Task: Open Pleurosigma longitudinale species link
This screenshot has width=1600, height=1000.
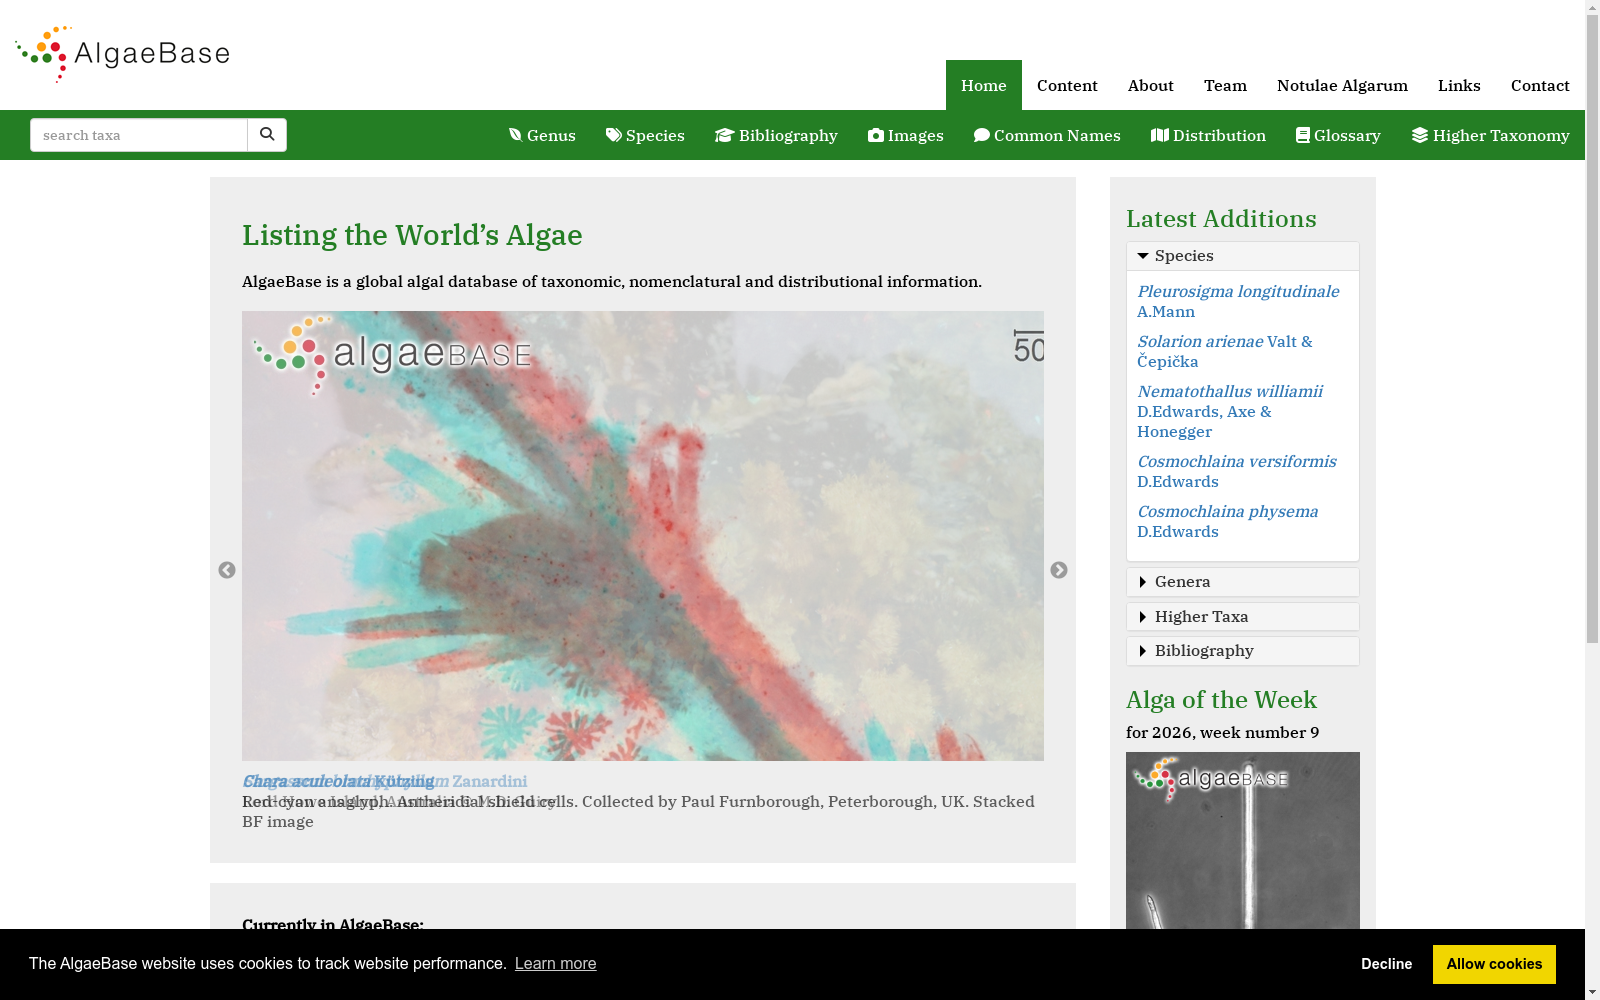Action: 1238,301
